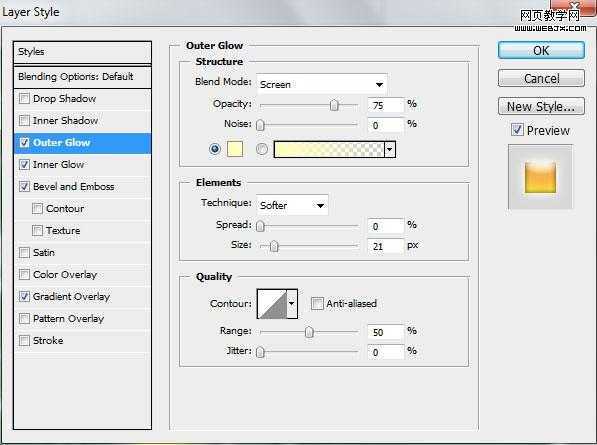This screenshot has width=597, height=445.
Task: Enable the Contour sub-option checkbox
Action: [x=37, y=209]
